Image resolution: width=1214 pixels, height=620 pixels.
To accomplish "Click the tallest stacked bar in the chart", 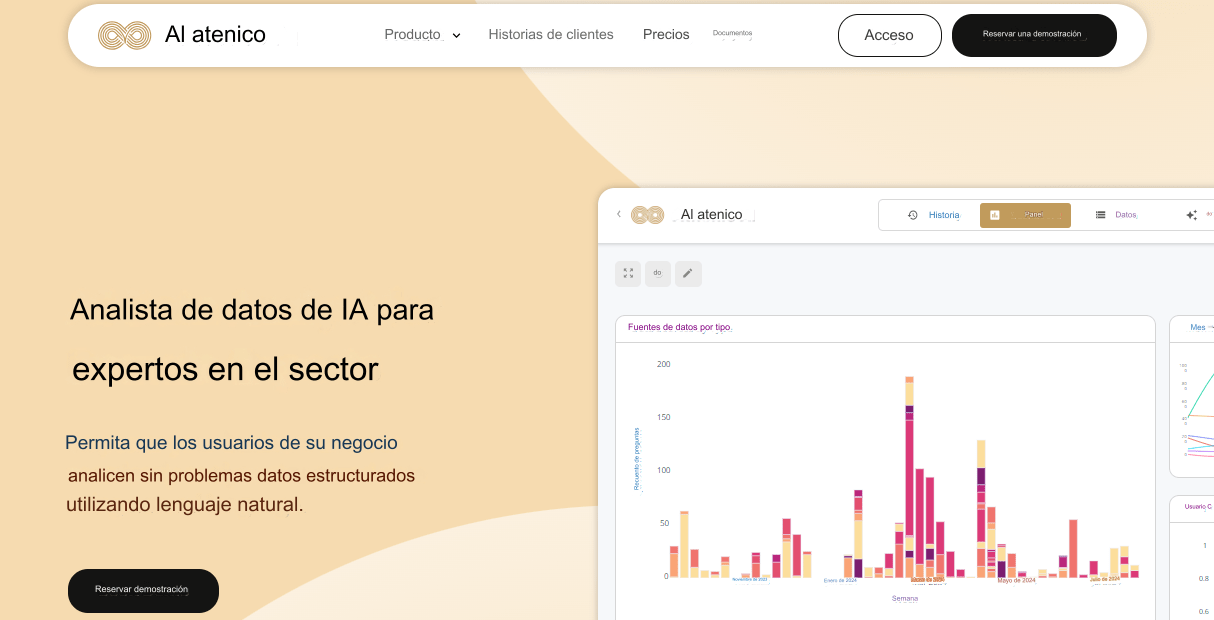I will pyautogui.click(x=910, y=477).
